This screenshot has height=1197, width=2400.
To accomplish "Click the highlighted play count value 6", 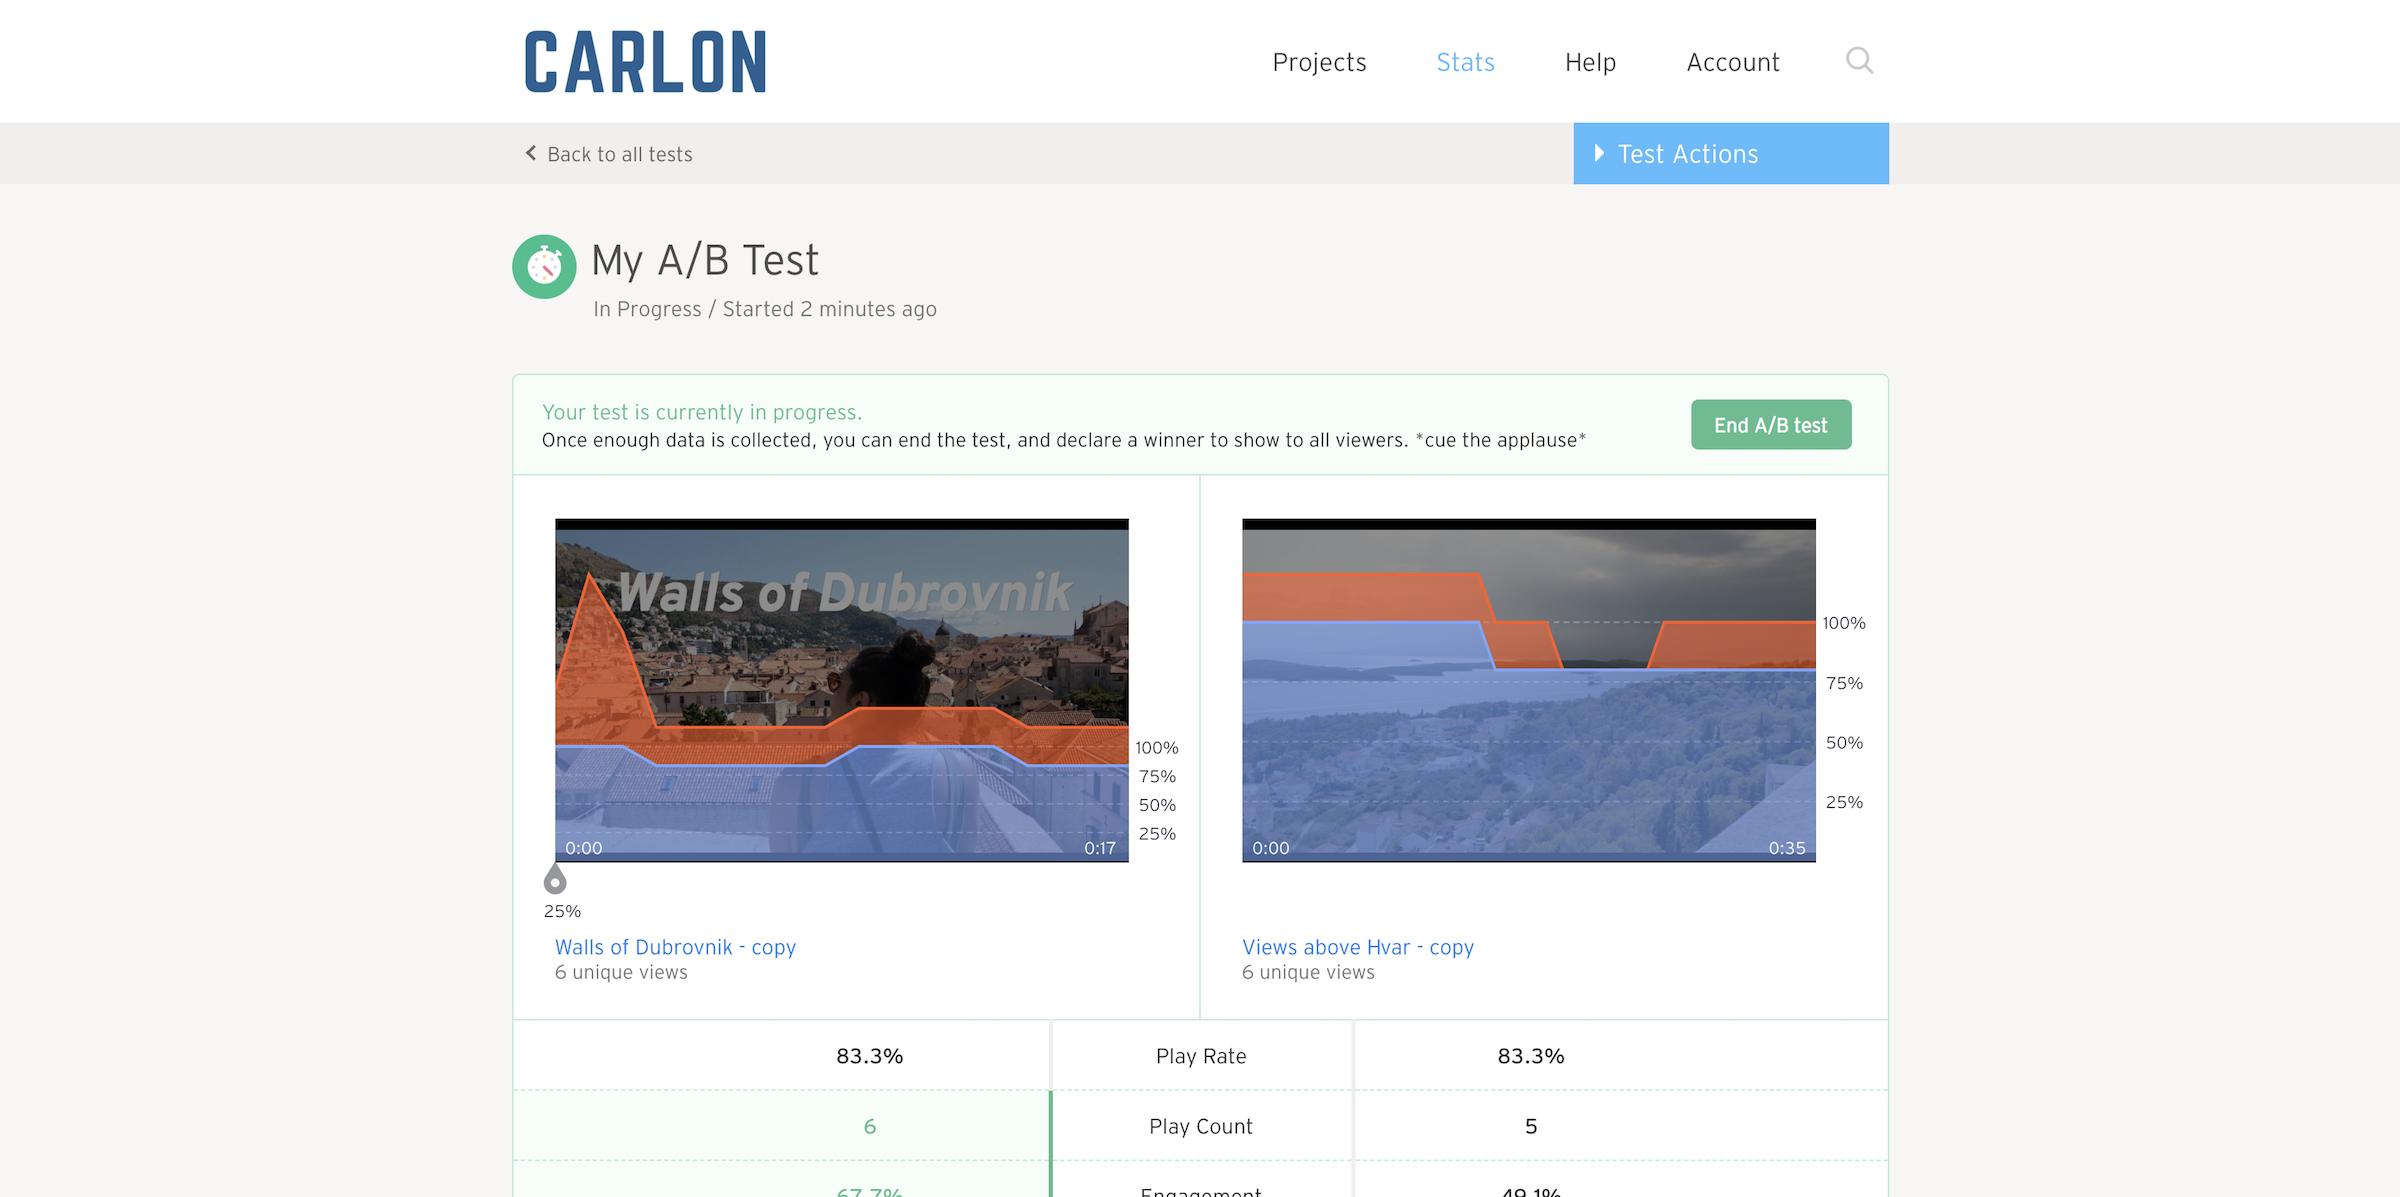I will [869, 1126].
